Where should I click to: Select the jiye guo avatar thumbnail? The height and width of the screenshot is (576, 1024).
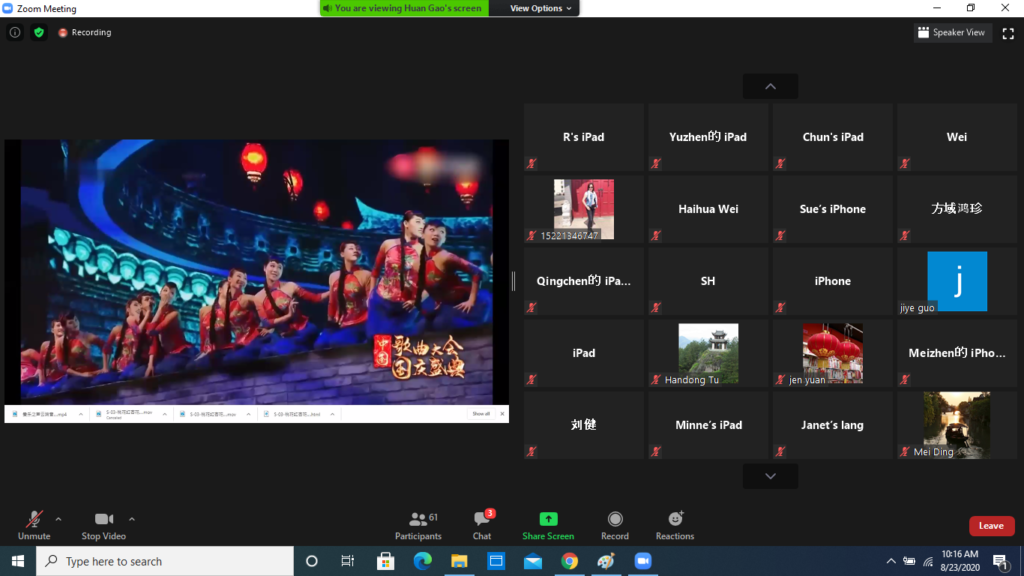(x=957, y=281)
